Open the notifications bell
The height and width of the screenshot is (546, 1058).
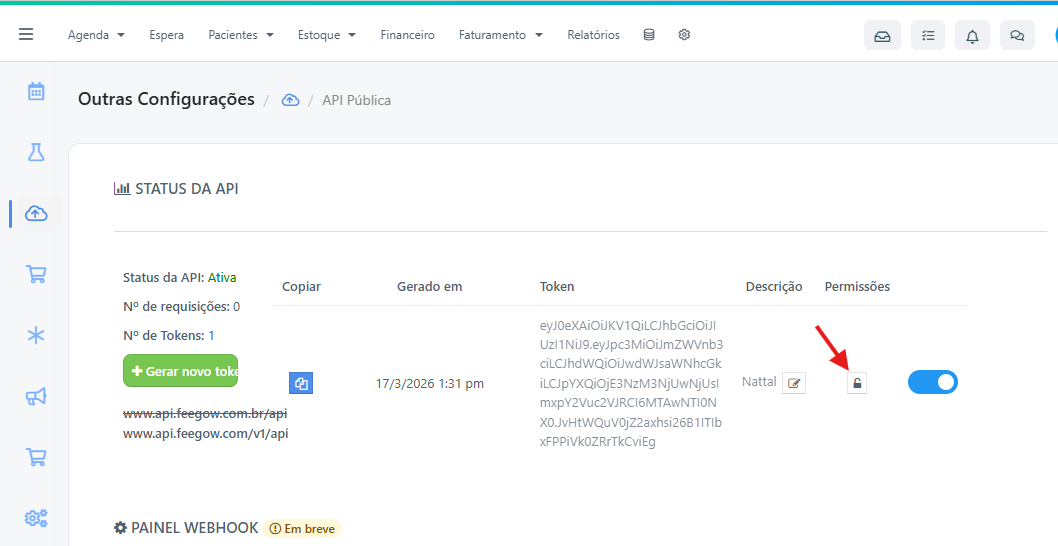(x=972, y=35)
